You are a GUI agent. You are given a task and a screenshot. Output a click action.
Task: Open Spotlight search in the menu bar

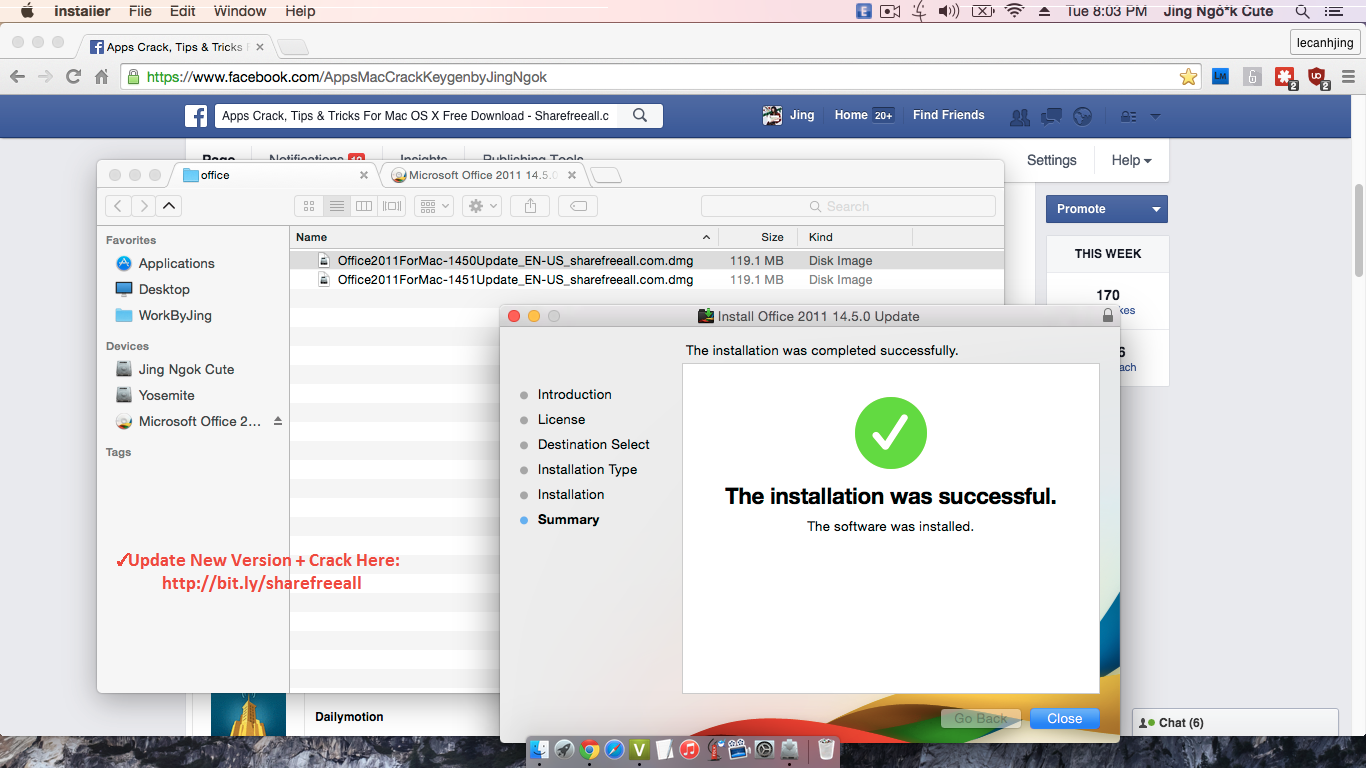[x=1302, y=12]
